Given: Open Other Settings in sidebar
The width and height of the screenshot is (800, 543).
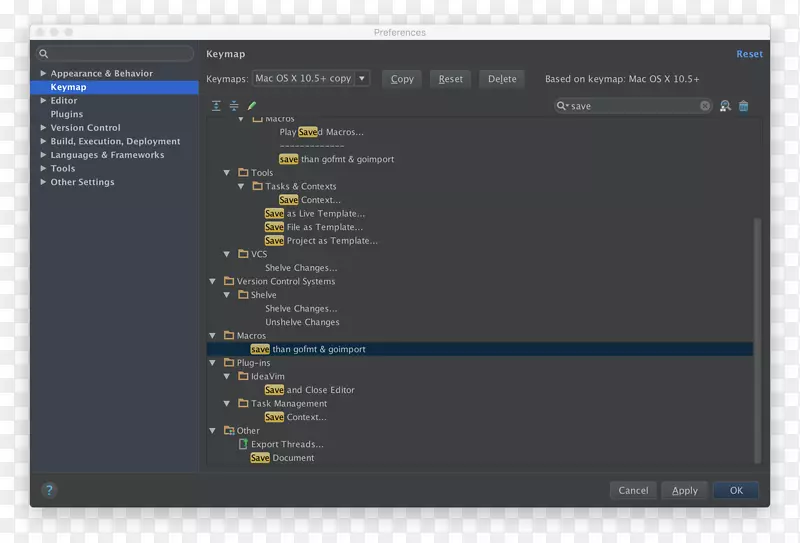Looking at the screenshot, I should point(82,182).
